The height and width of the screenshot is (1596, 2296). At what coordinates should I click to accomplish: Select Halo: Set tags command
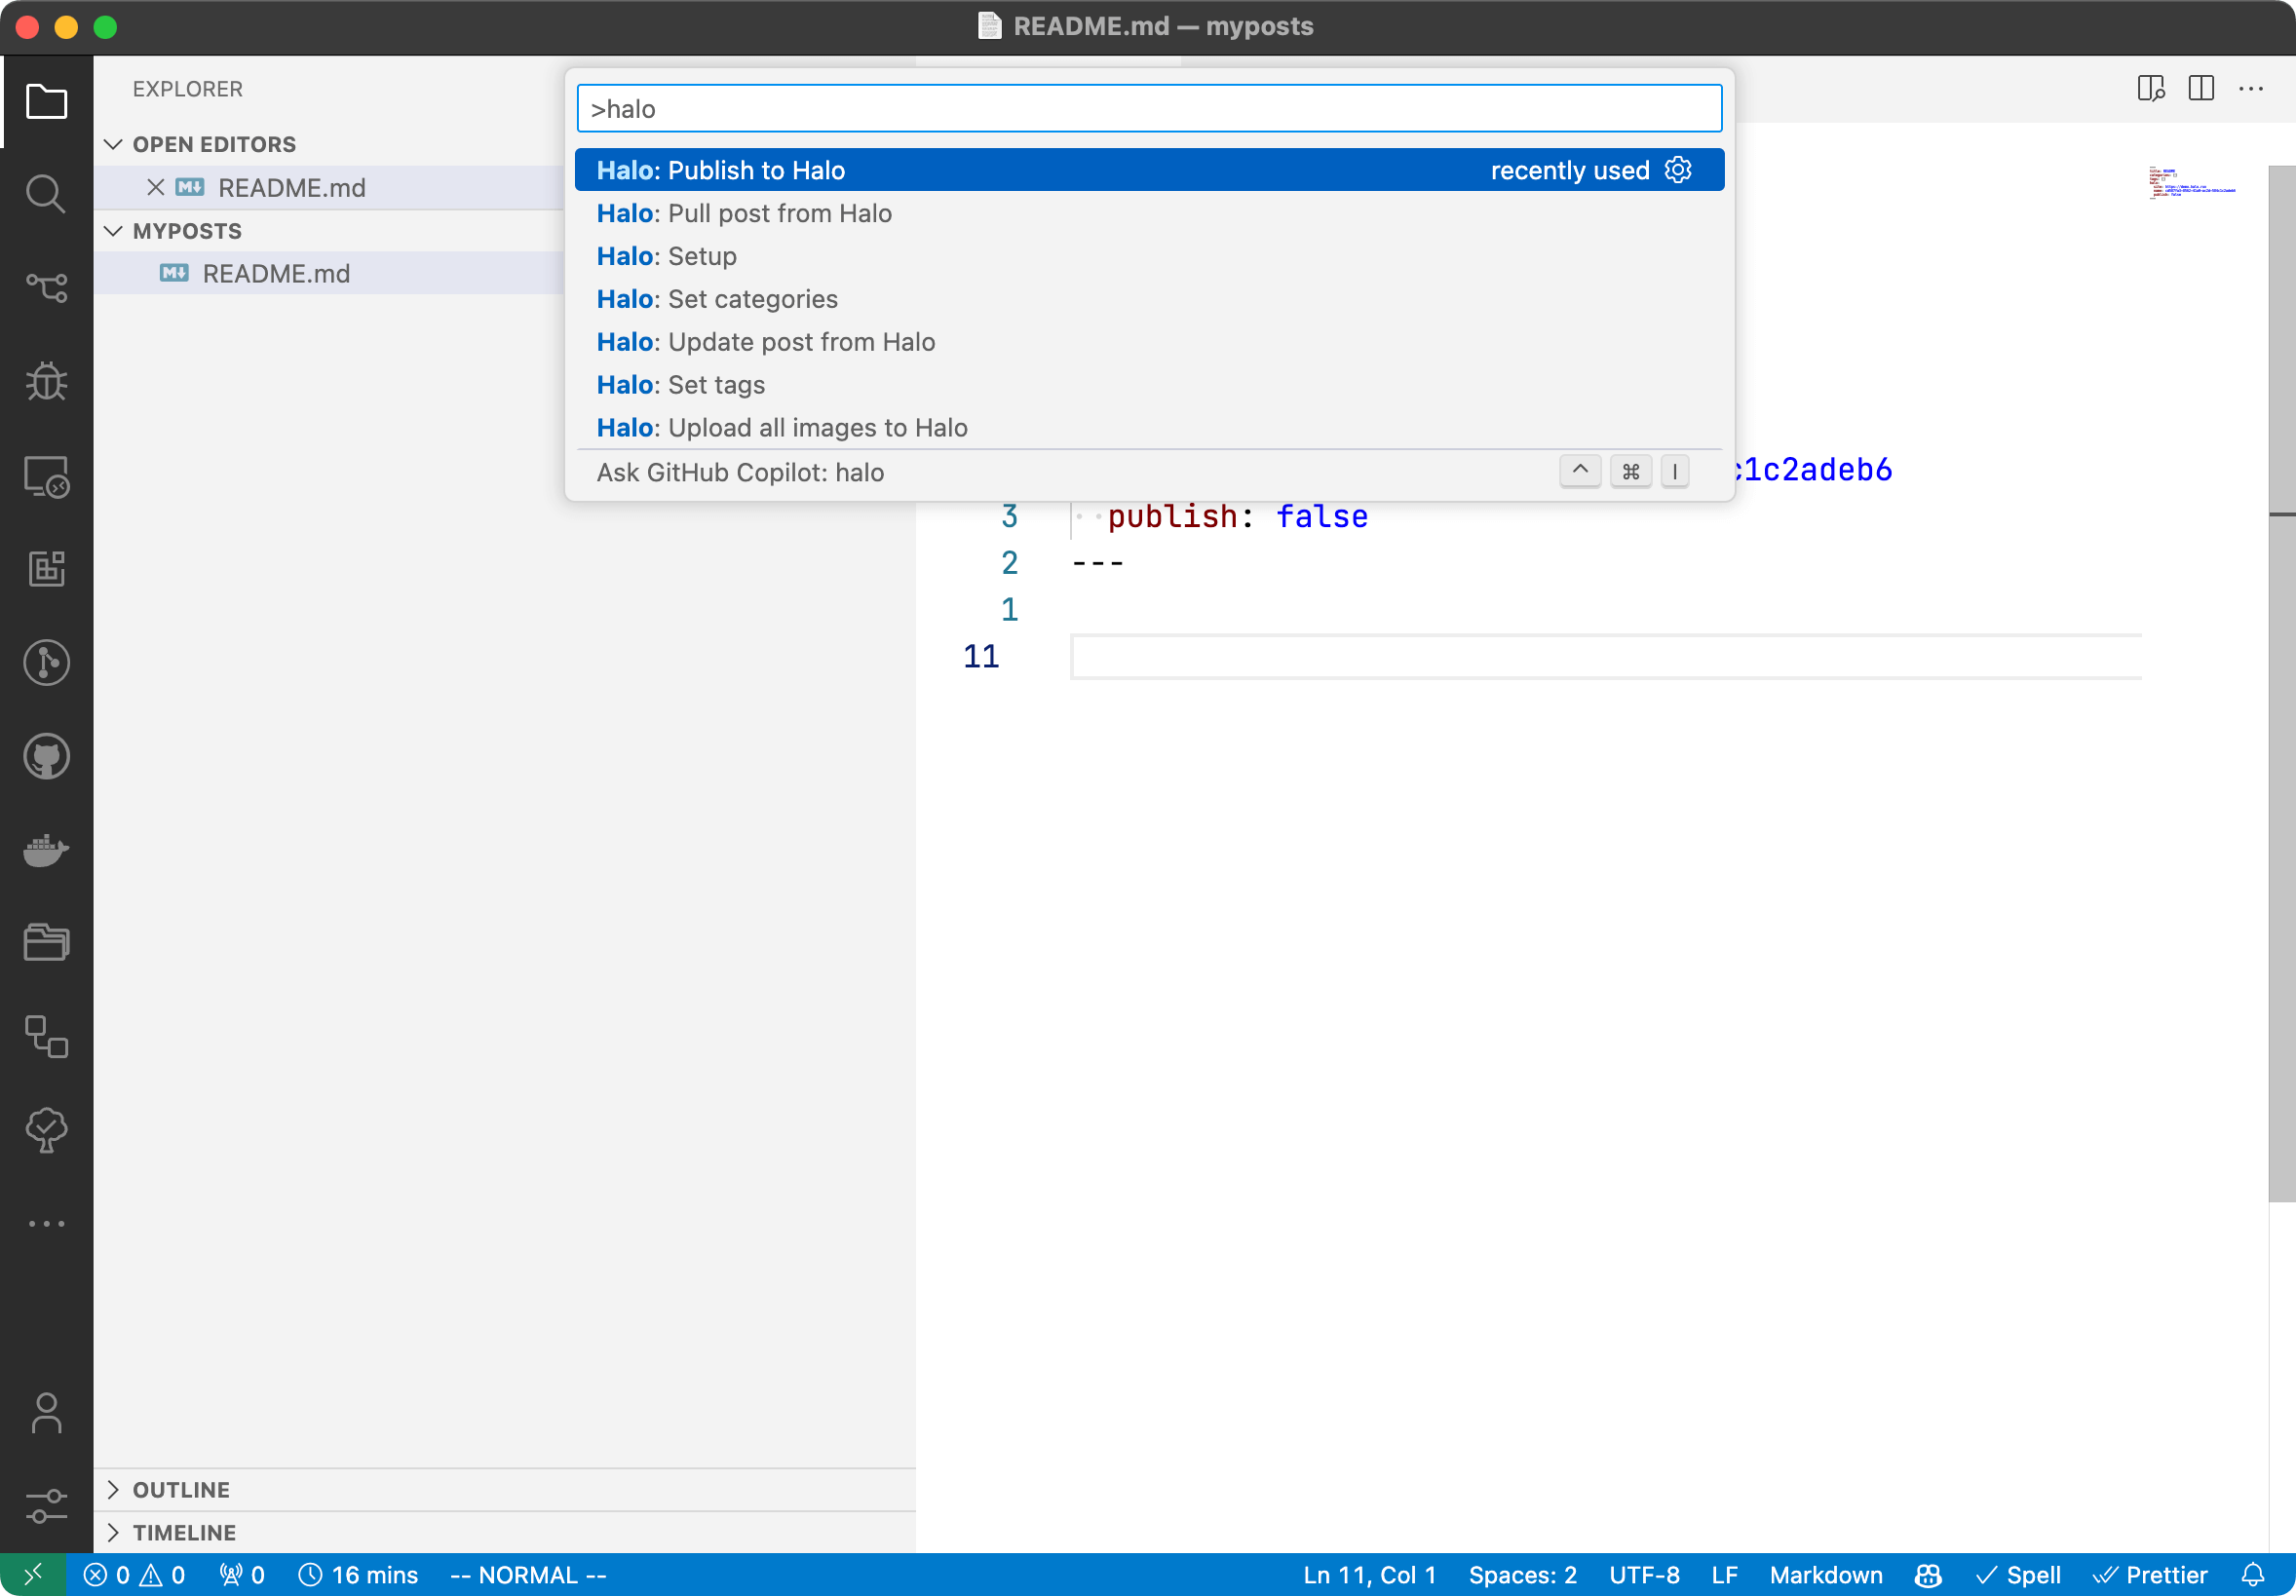(x=681, y=385)
